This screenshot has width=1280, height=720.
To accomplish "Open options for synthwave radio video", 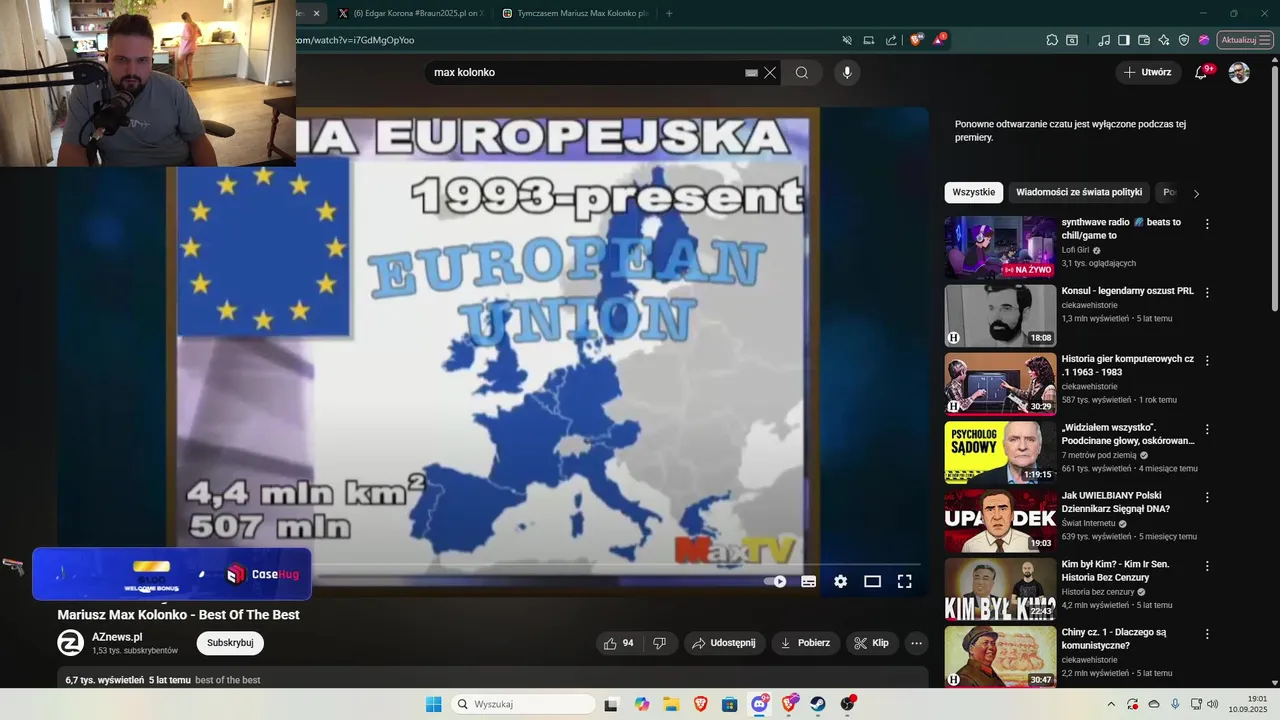I will click(1207, 224).
